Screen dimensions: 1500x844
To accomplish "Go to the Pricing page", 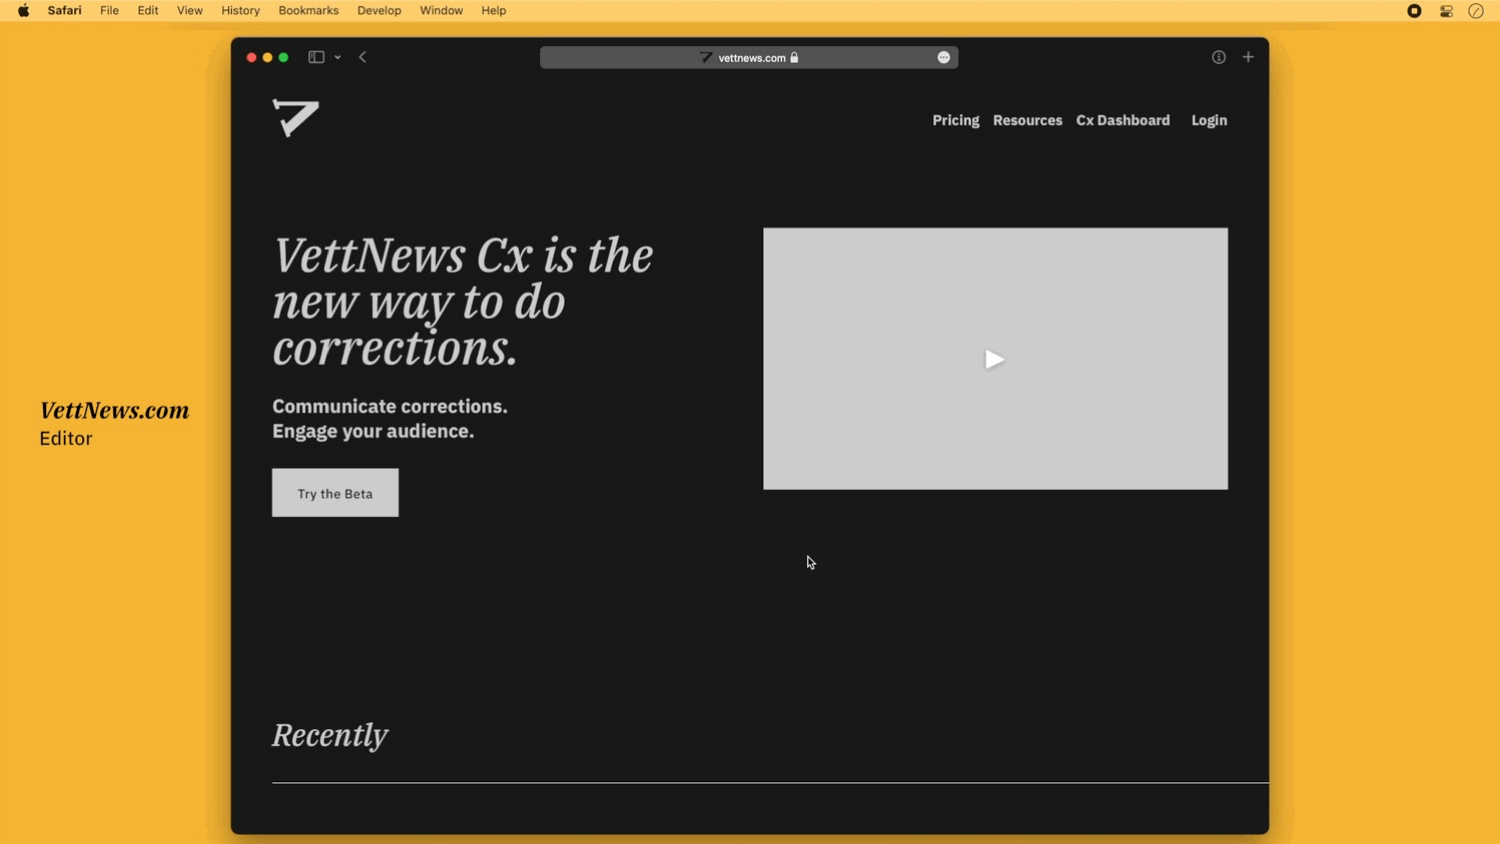I will 956,120.
